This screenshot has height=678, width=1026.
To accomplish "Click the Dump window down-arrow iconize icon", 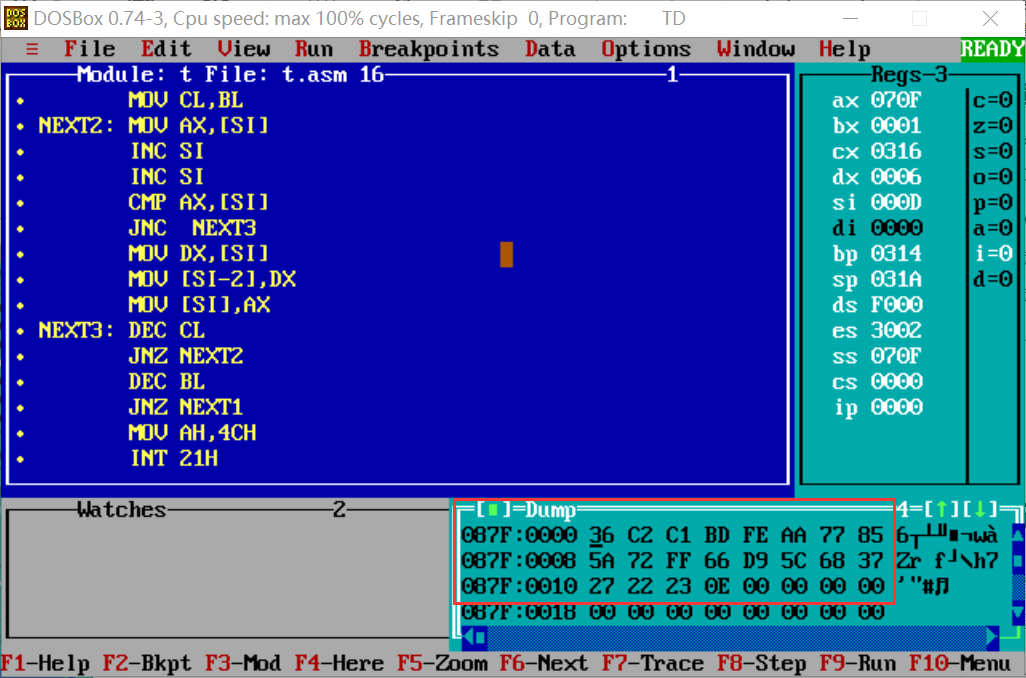I will click(x=980, y=509).
